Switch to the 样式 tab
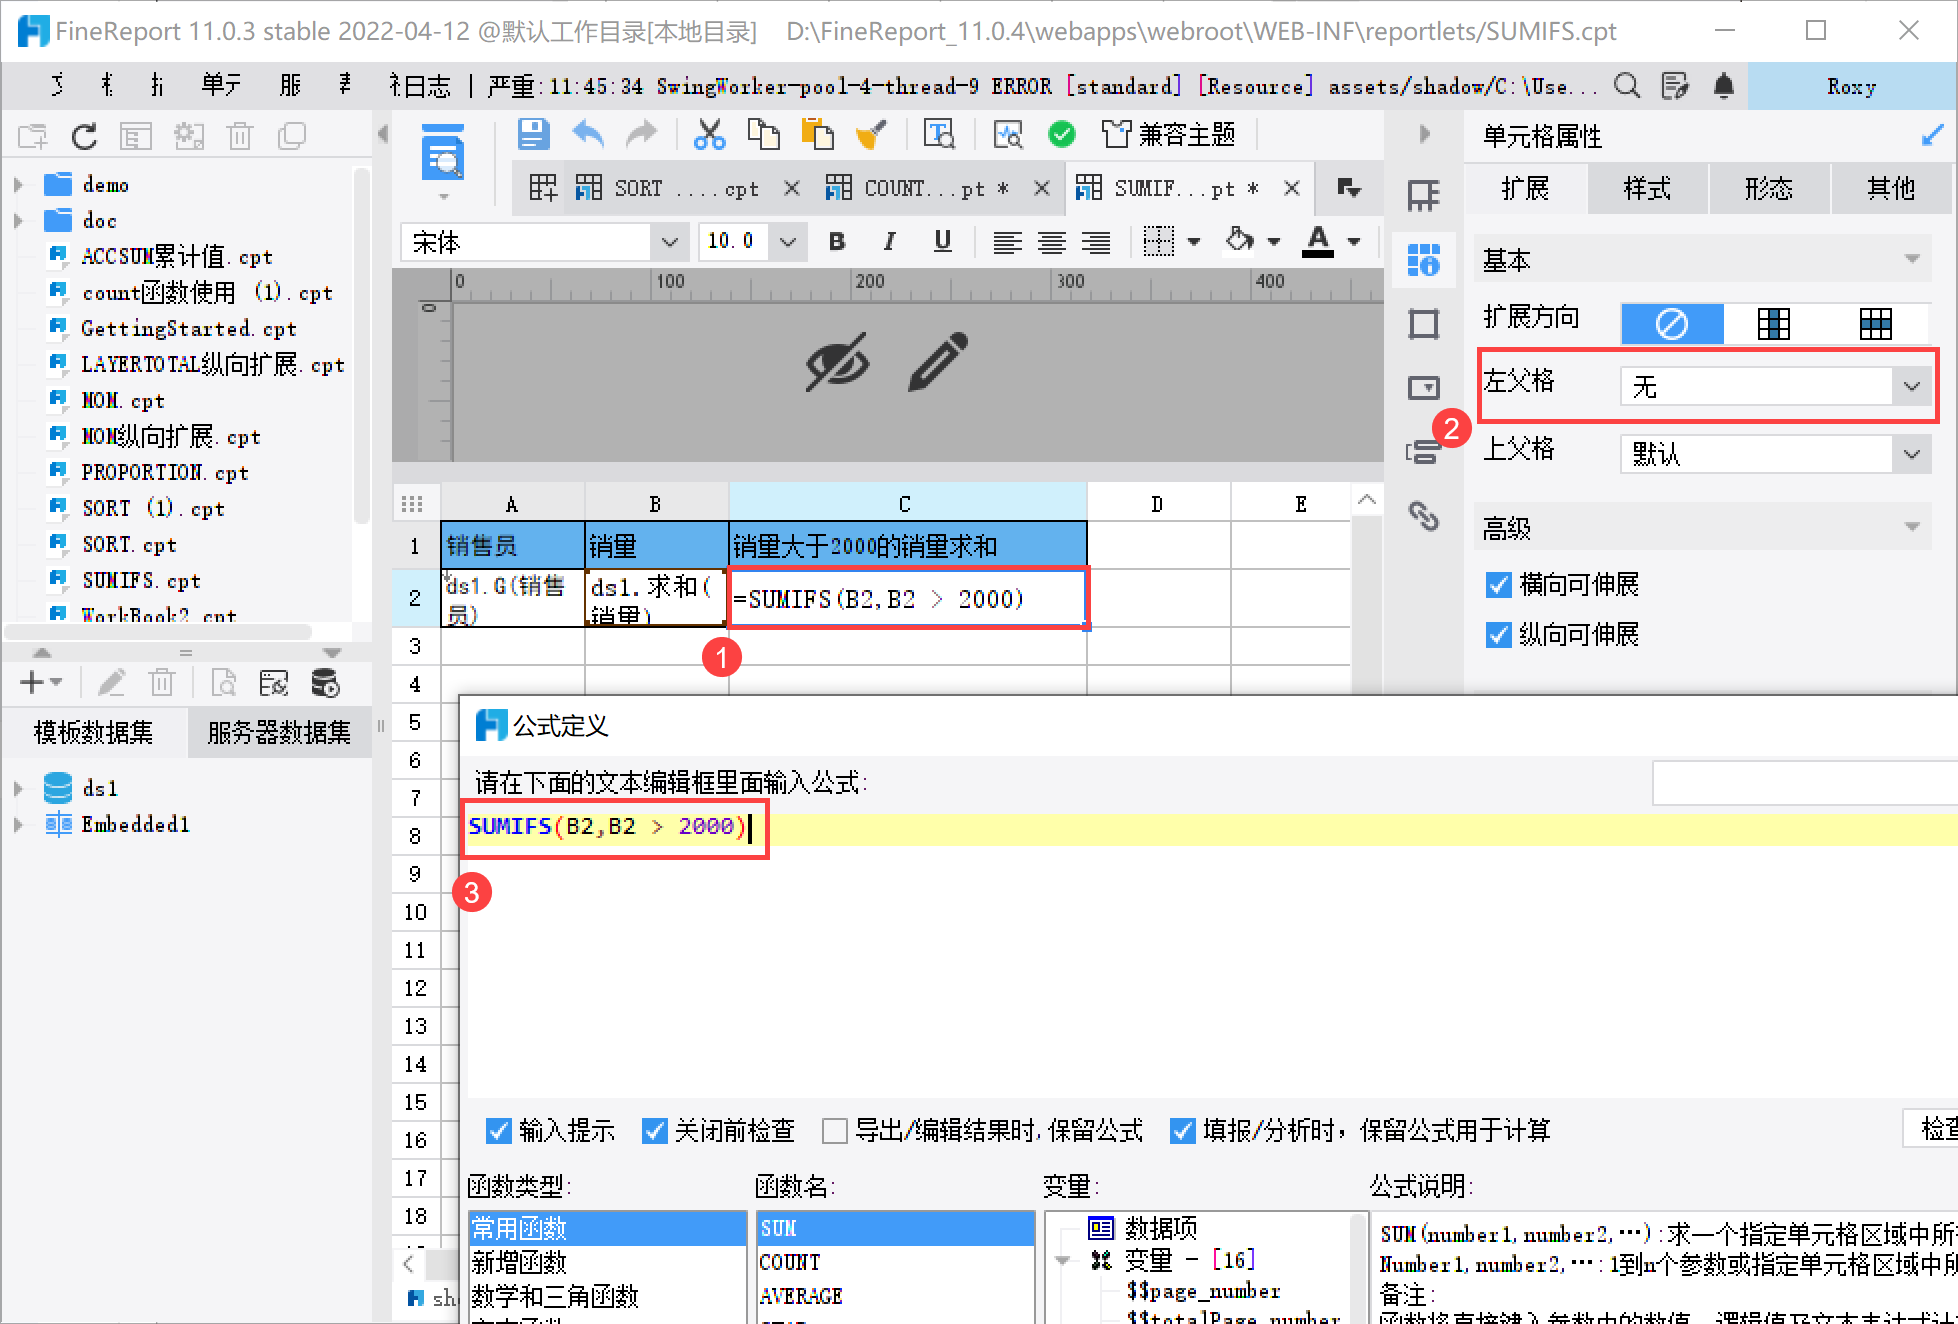Viewport: 1958px width, 1324px height. 1646,189
